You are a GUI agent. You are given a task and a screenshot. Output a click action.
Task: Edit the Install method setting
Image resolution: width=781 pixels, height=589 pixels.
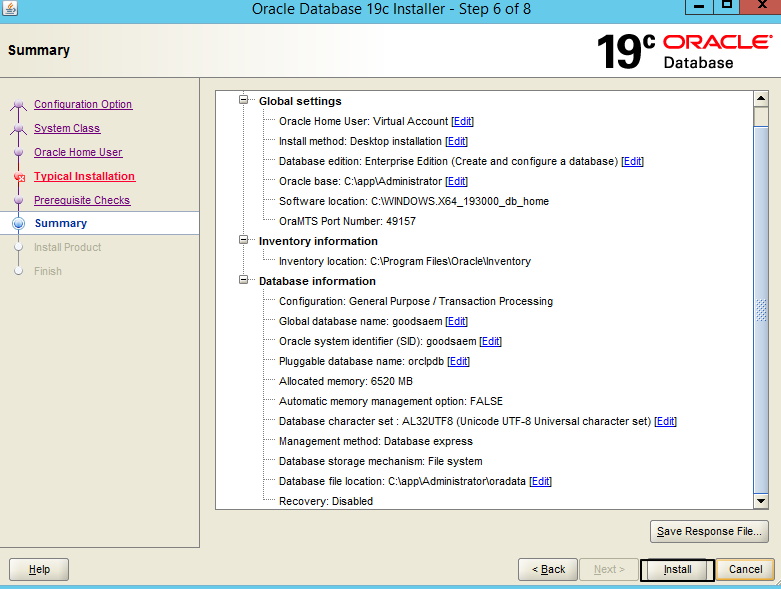coord(456,141)
